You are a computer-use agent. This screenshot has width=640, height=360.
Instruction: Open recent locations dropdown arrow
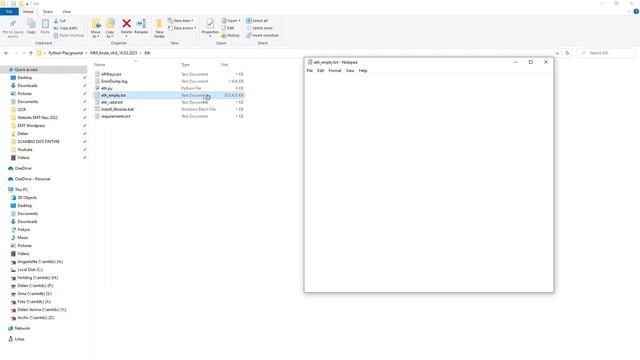(x=24, y=53)
